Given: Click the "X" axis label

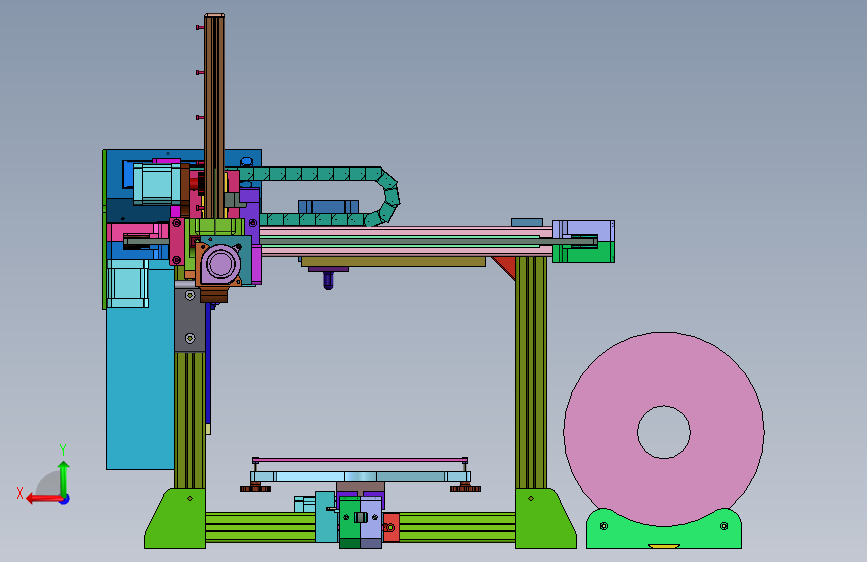Looking at the screenshot, I should click(x=20, y=493).
